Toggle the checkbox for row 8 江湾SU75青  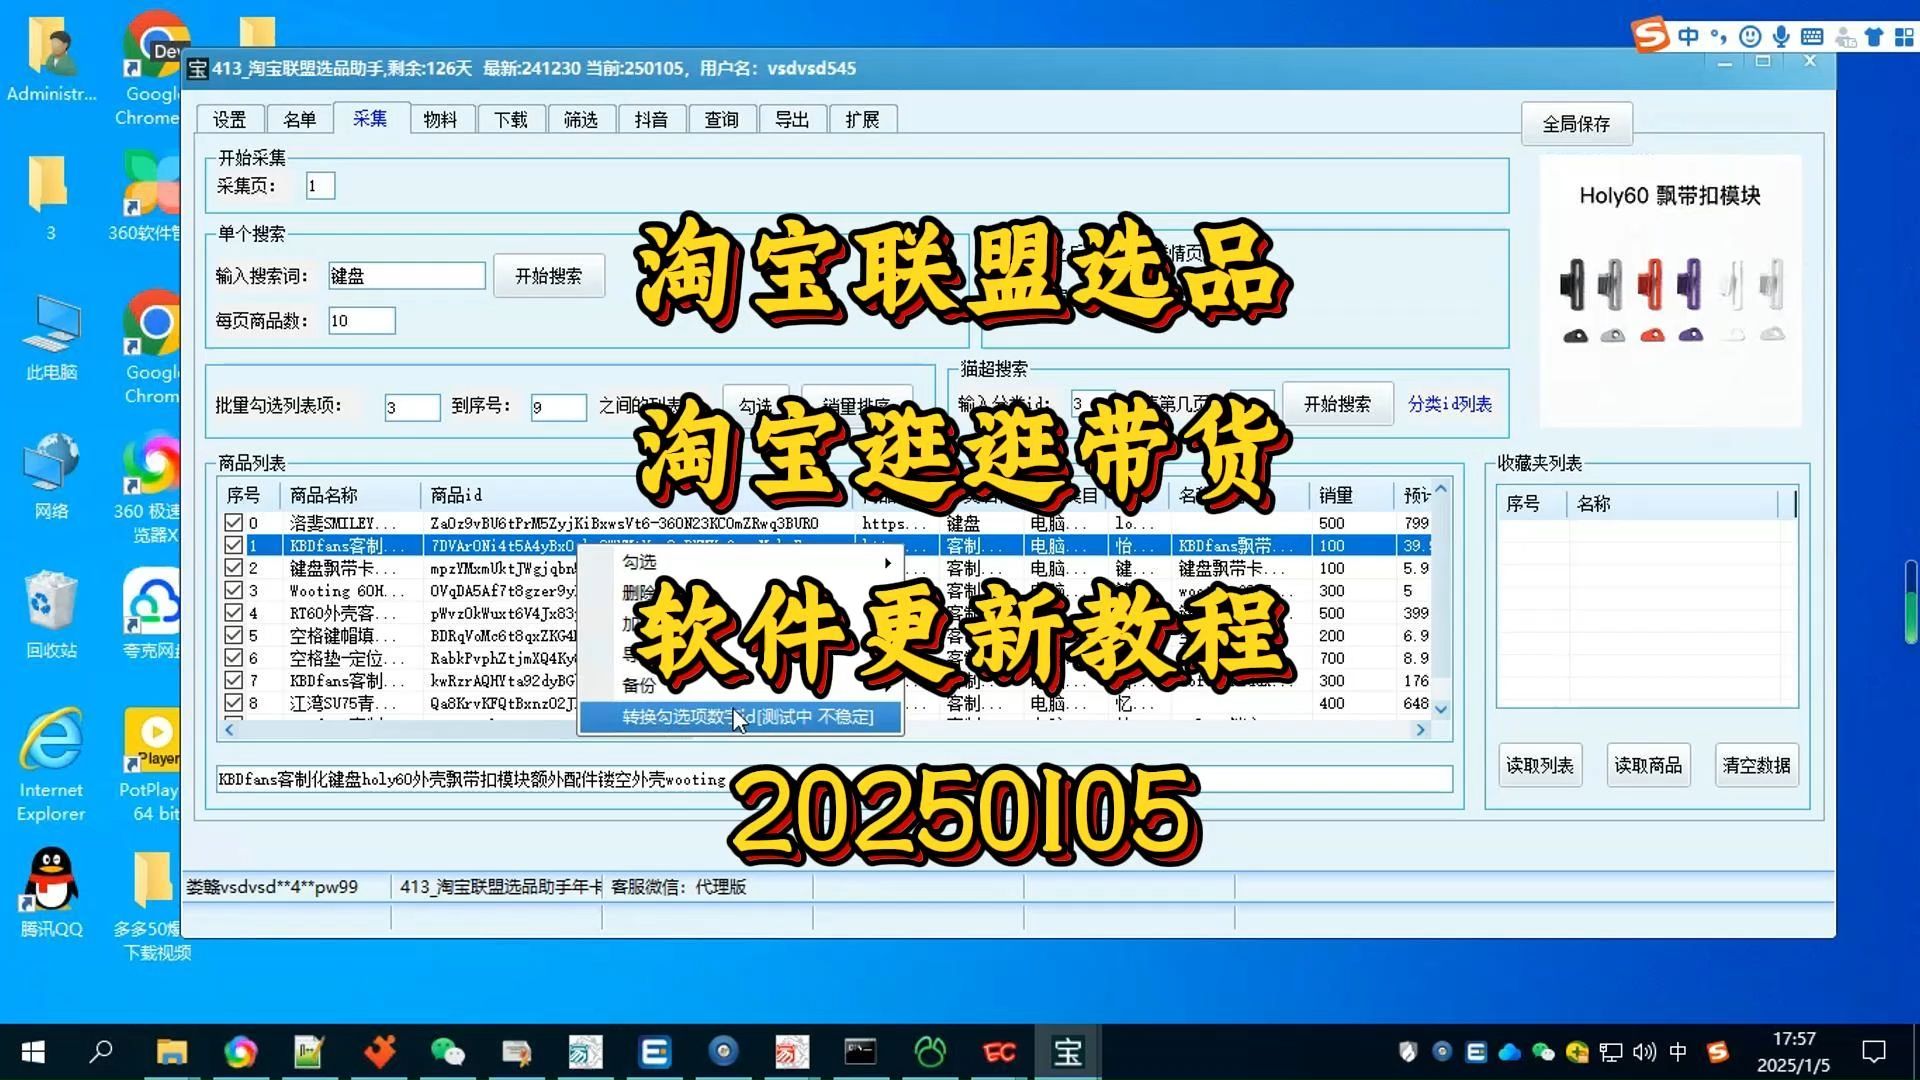[x=233, y=703]
